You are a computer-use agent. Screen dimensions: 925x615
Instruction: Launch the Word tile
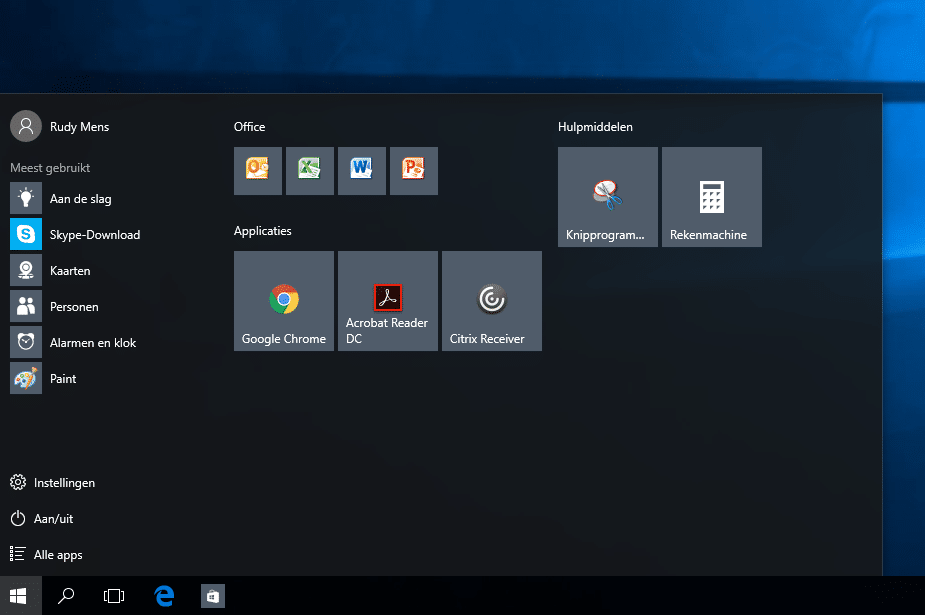tap(362, 171)
